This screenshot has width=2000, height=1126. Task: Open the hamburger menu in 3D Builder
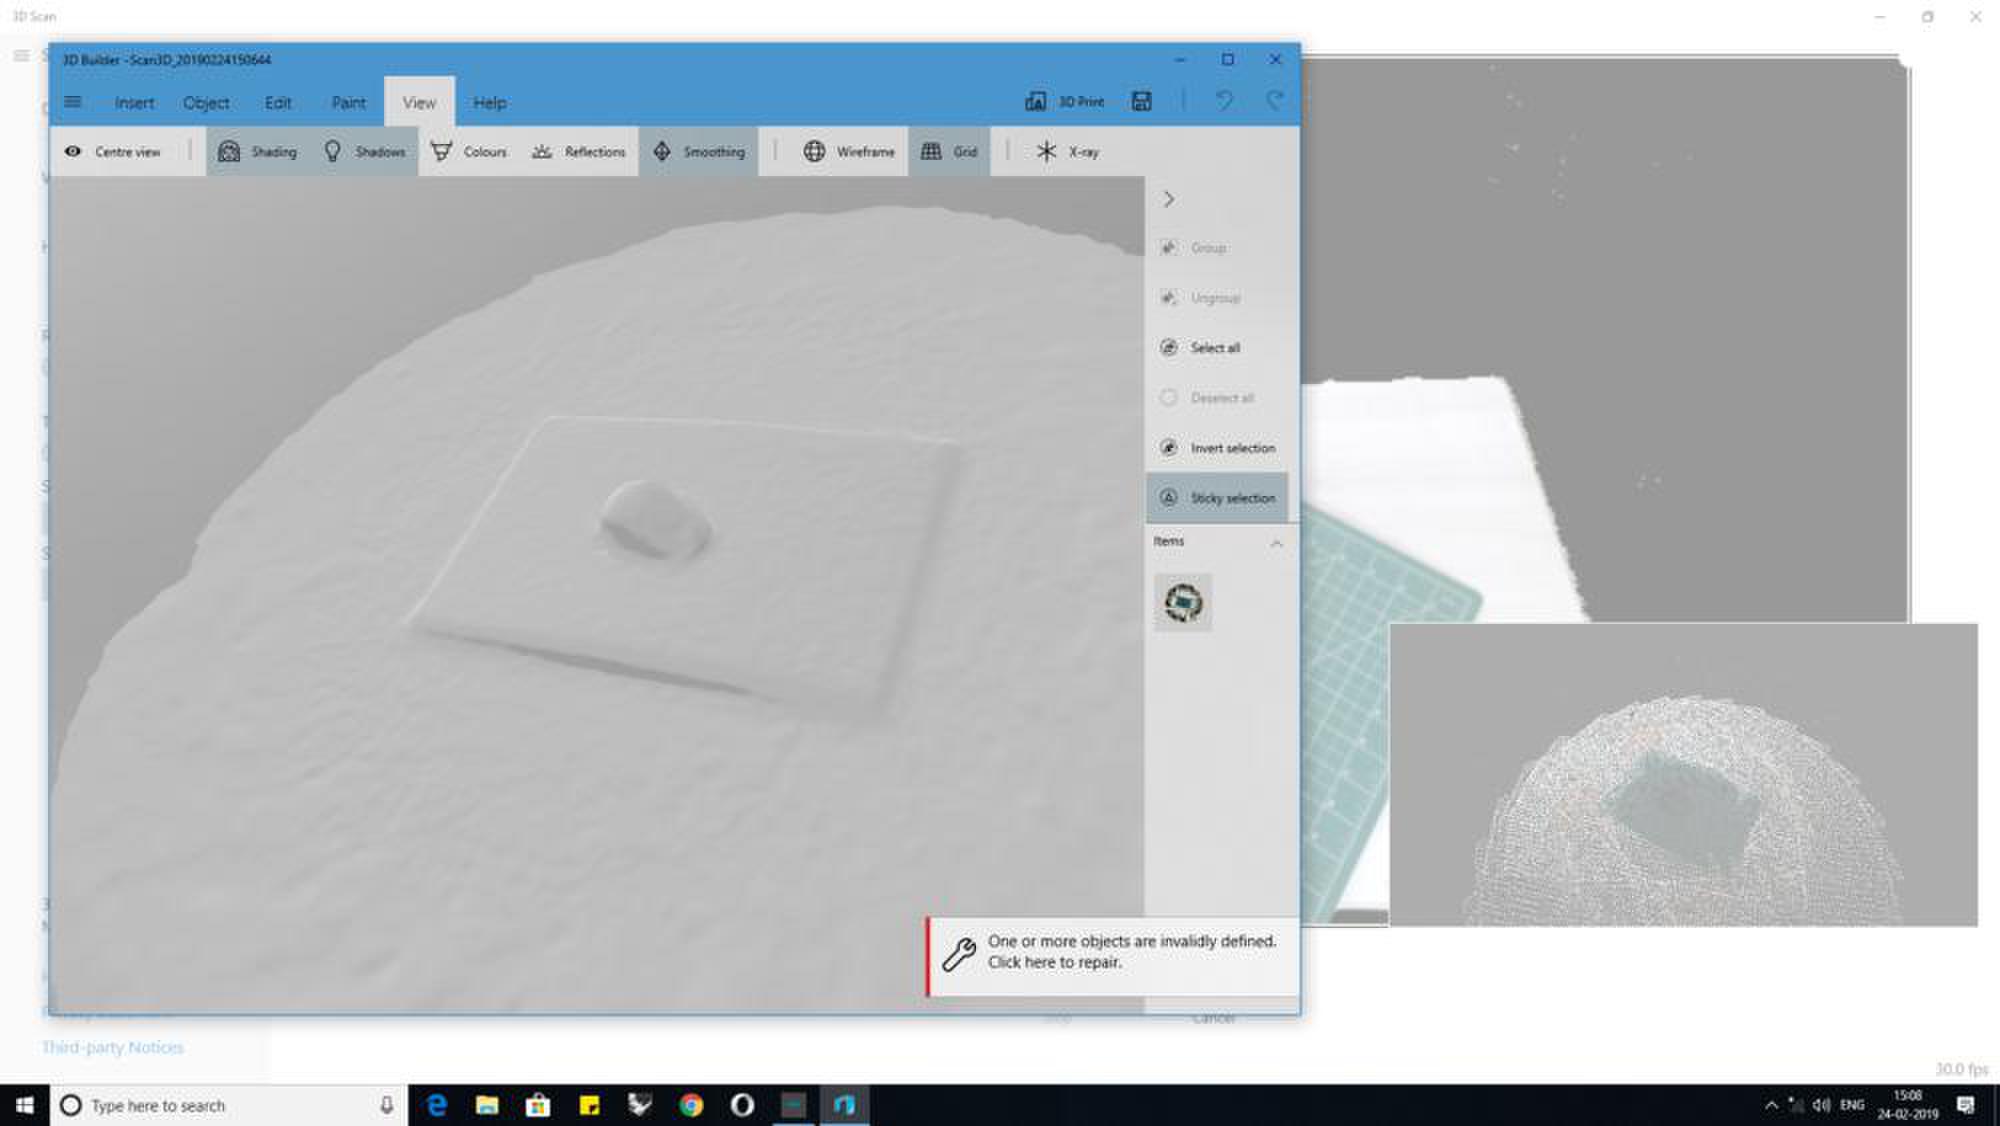[x=73, y=102]
